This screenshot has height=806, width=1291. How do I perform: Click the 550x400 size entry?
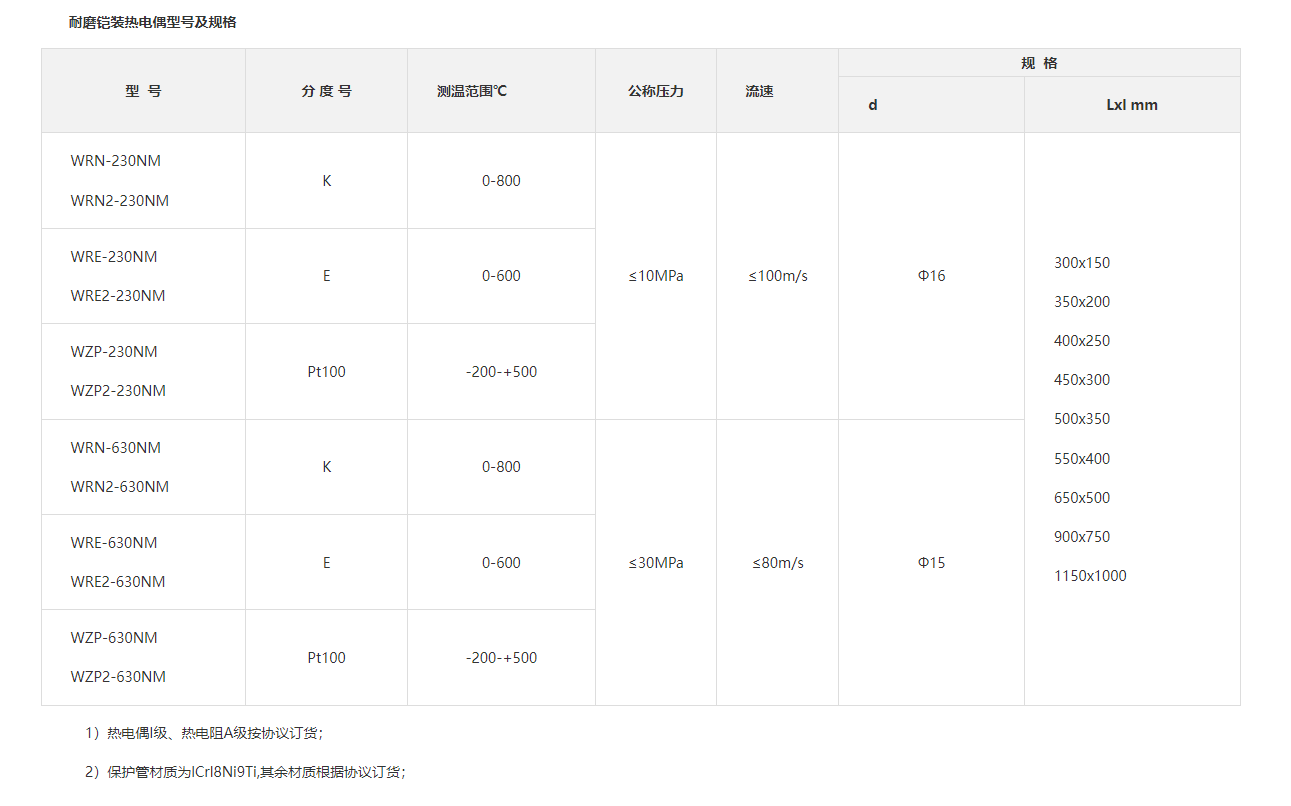(1082, 459)
